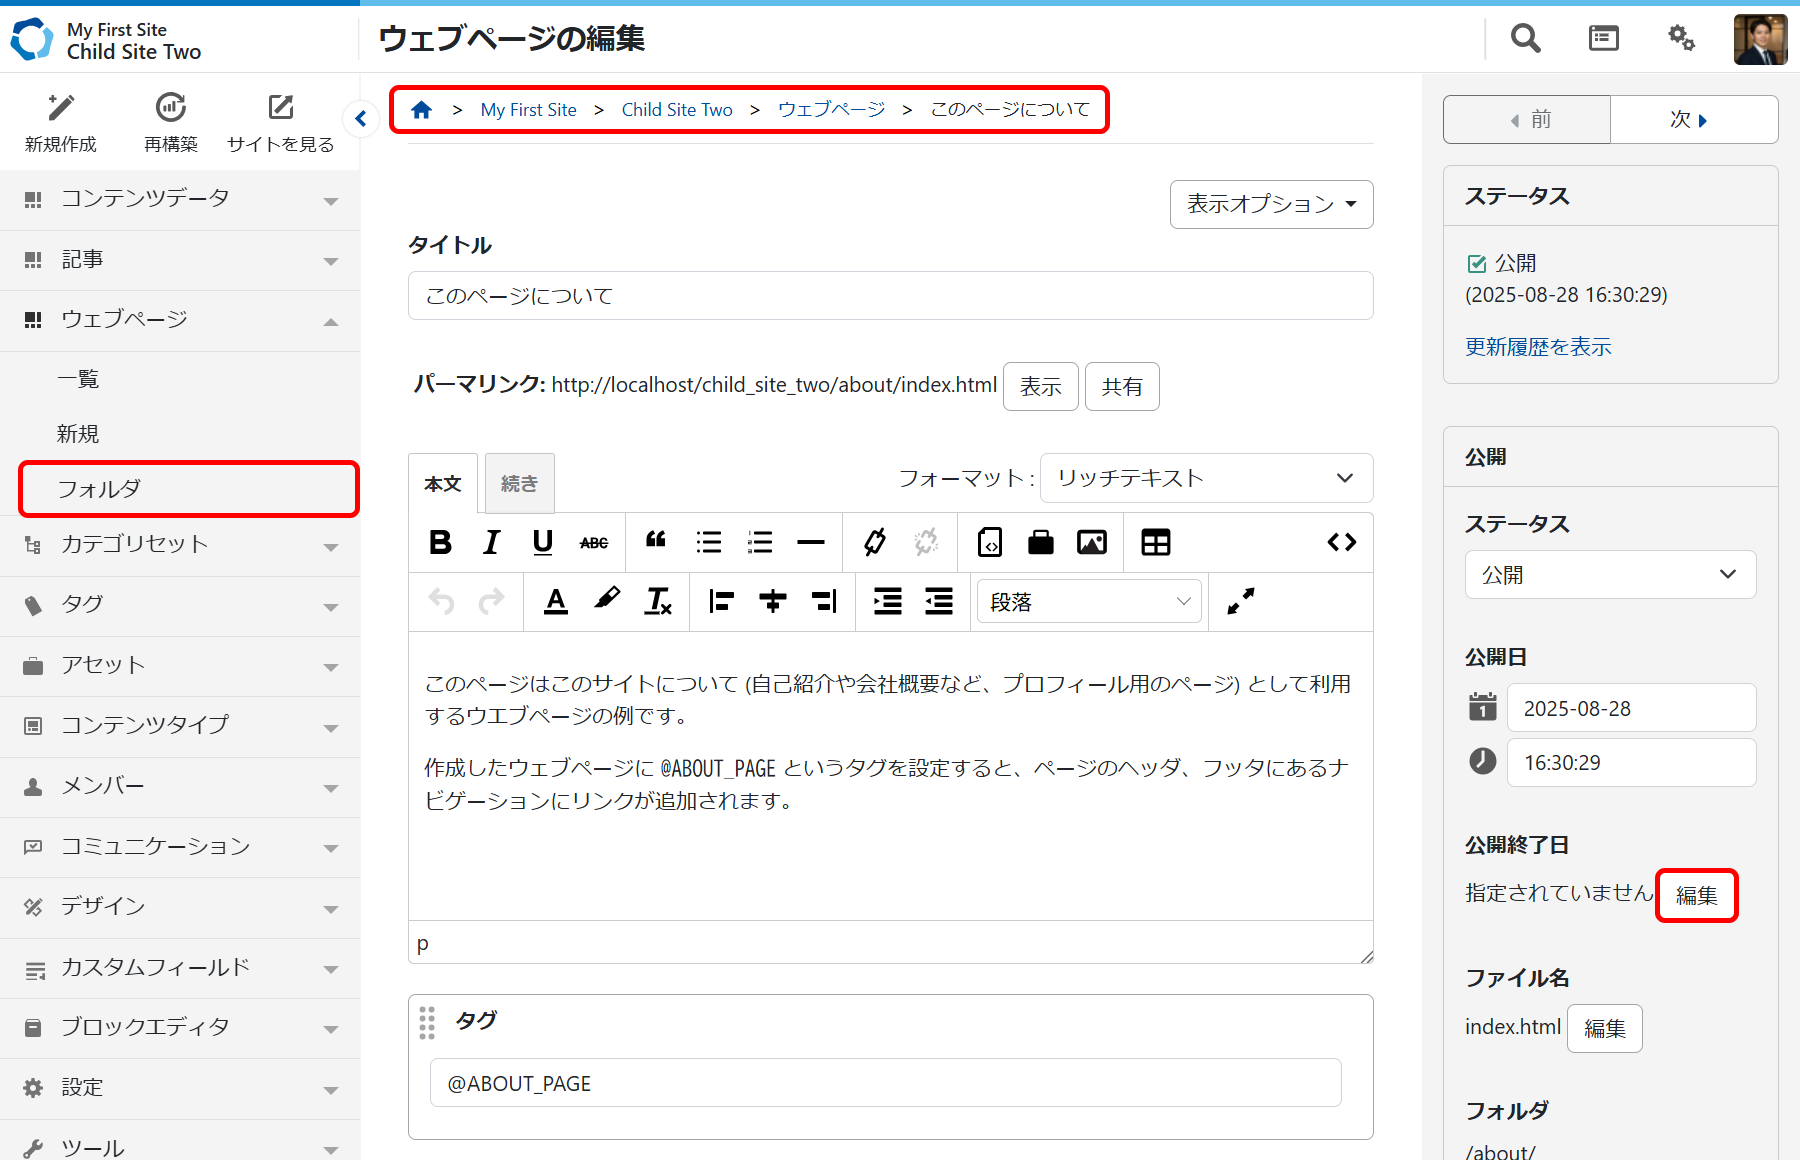The width and height of the screenshot is (1800, 1160).
Task: Collapse the sidebar with the arrow toggle
Action: [x=361, y=119]
